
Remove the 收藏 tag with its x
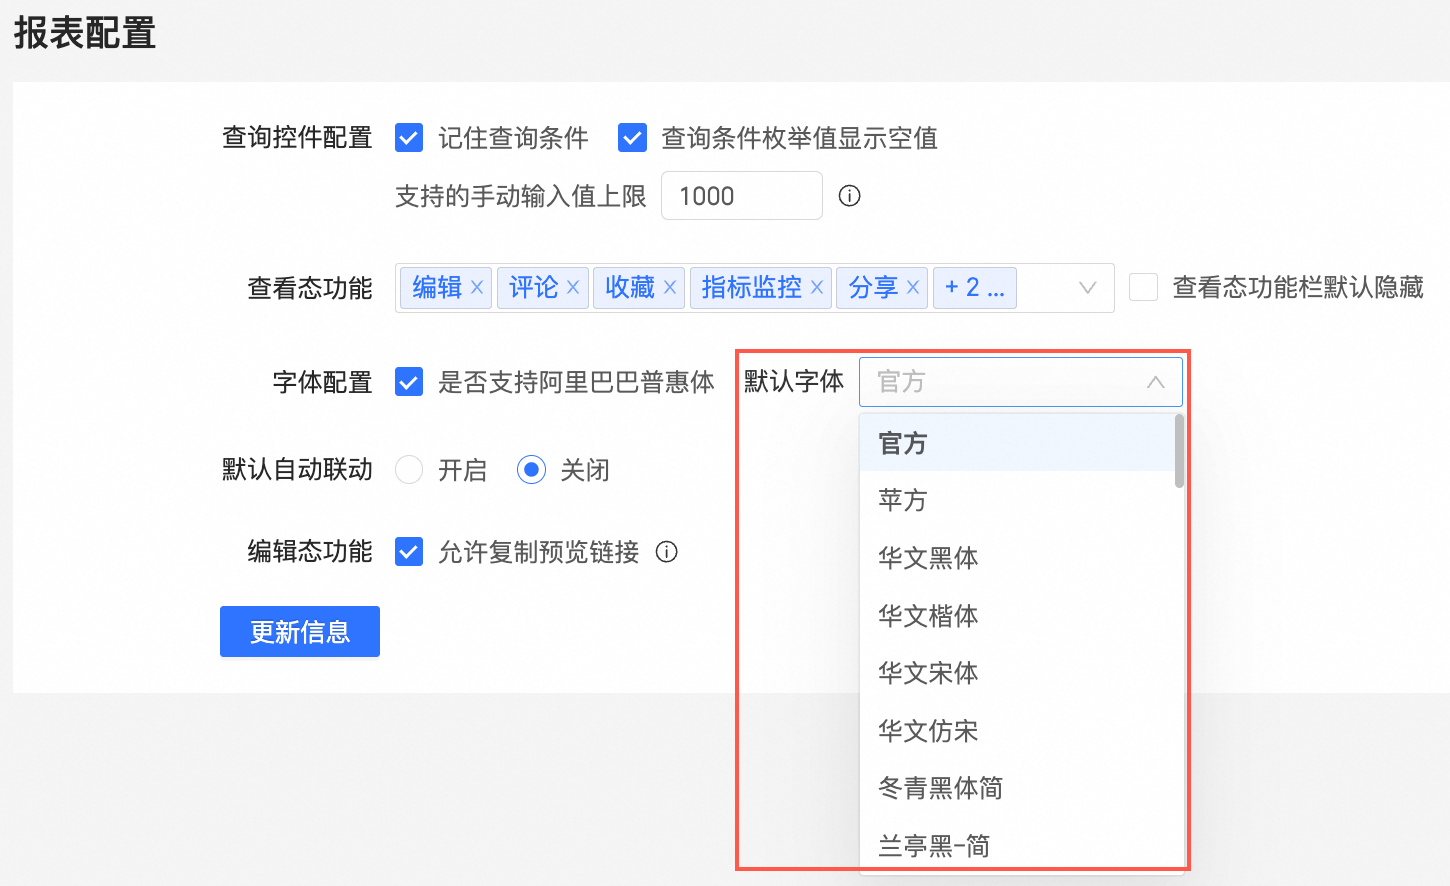pos(670,288)
